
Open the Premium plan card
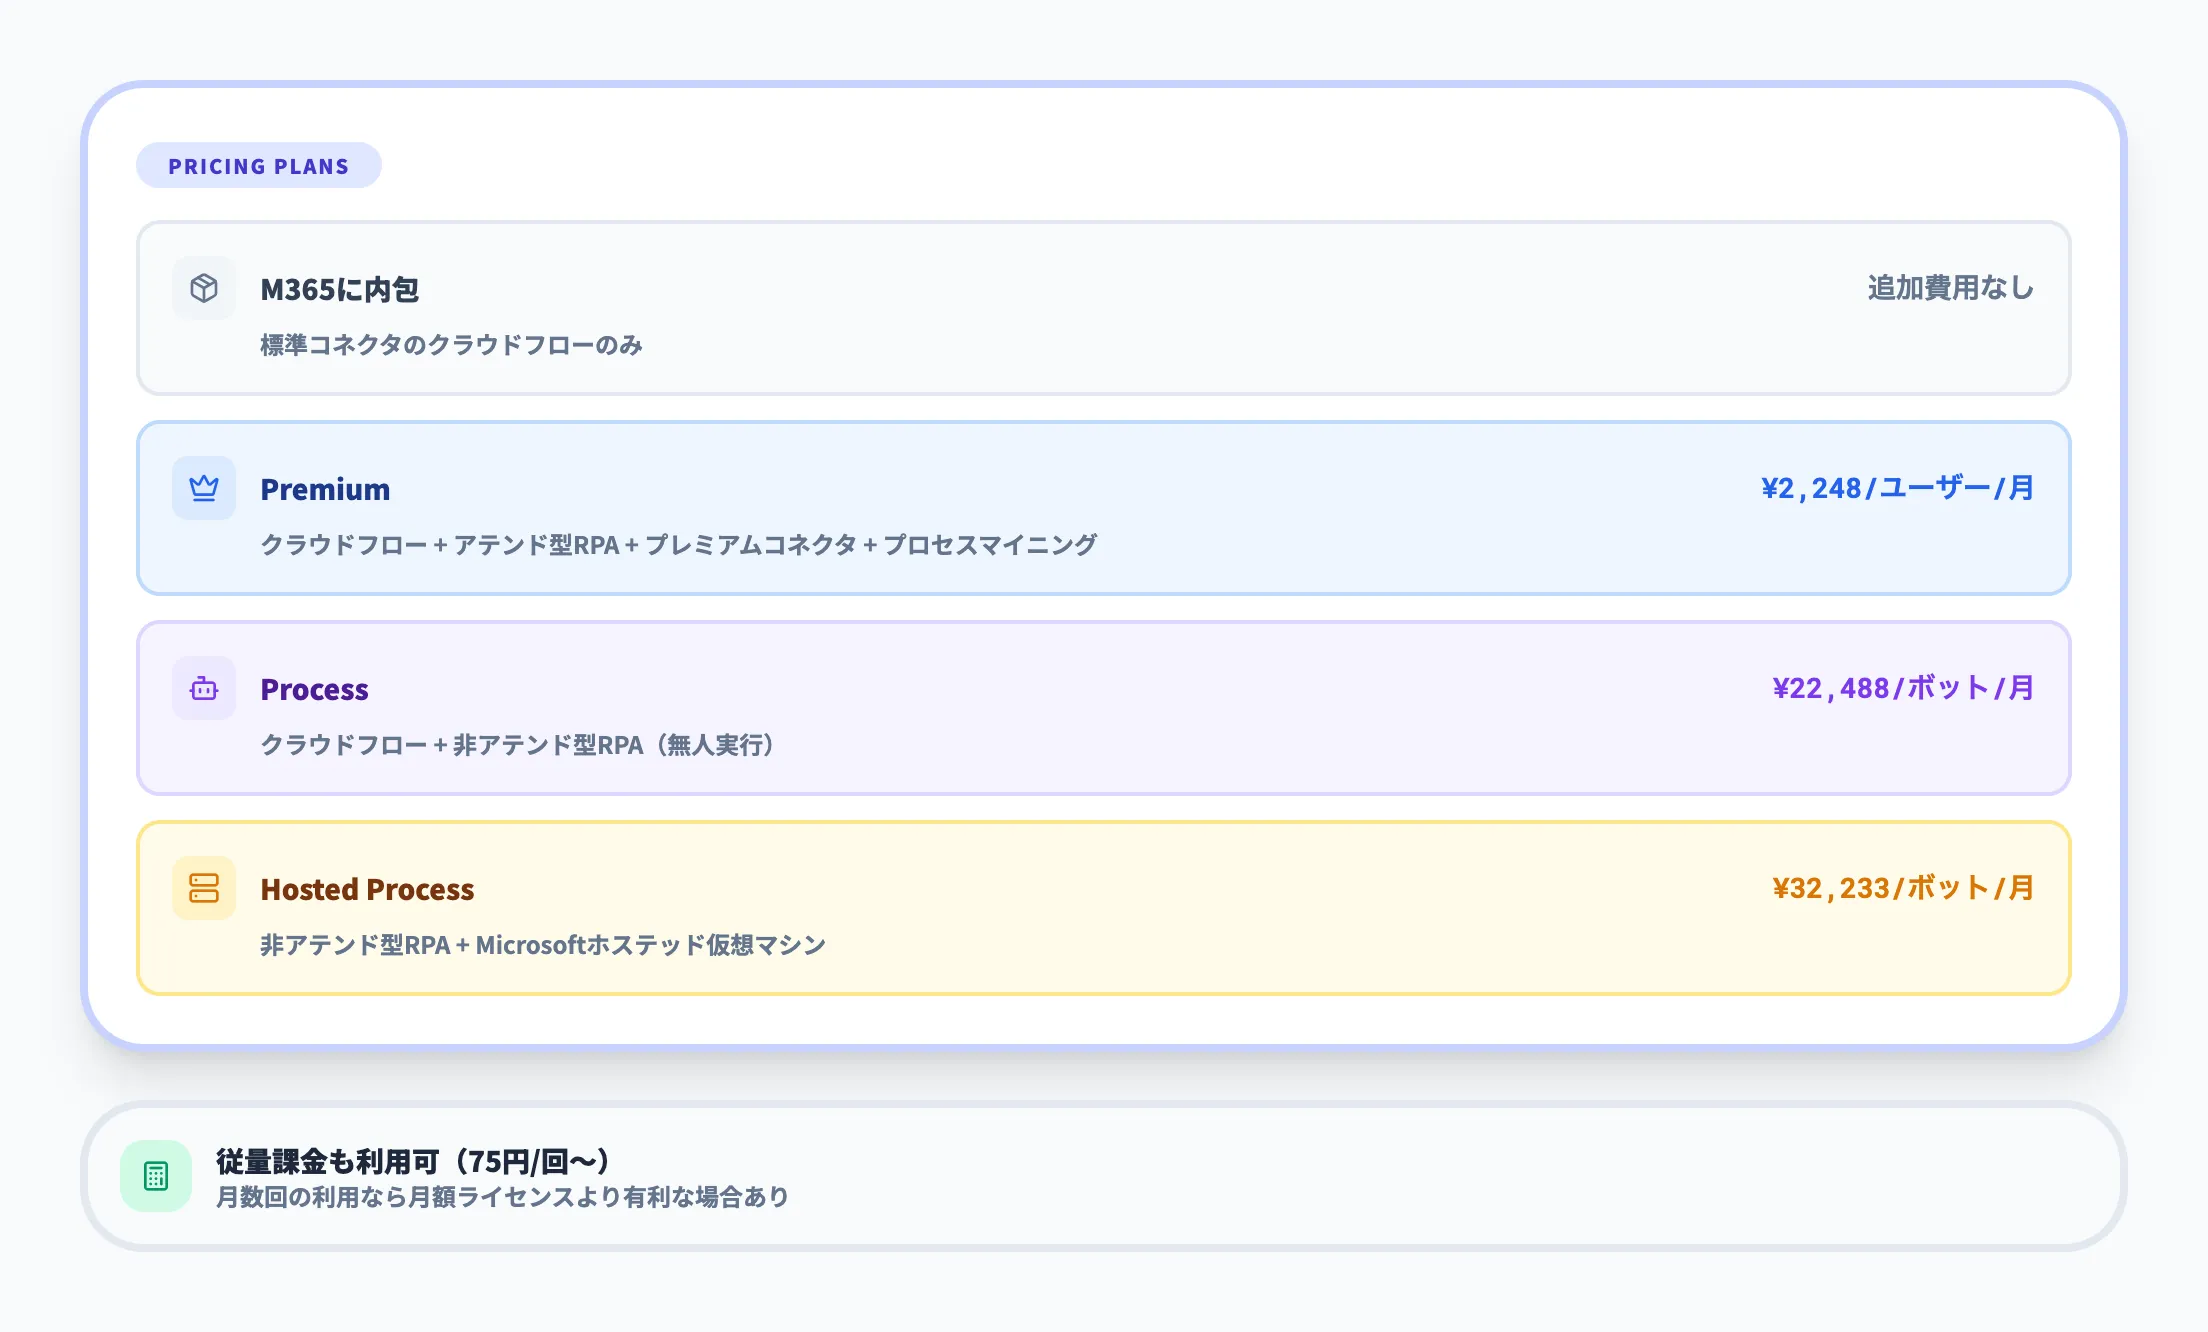click(x=1100, y=508)
